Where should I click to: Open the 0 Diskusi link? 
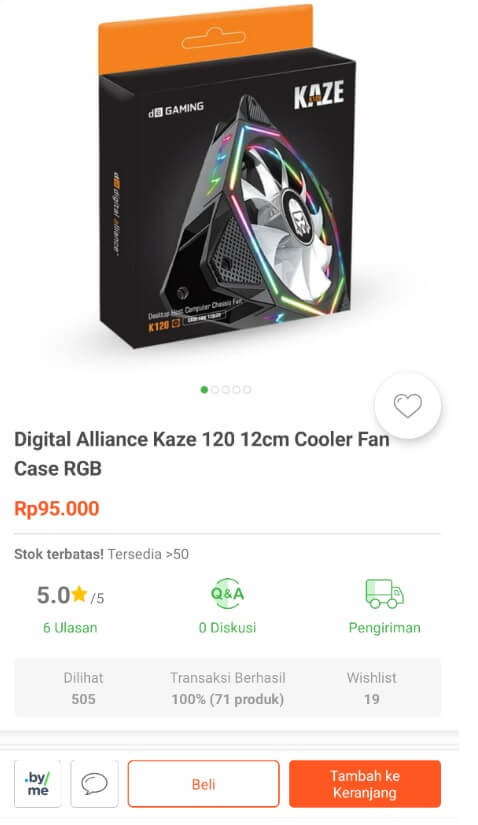coord(227,628)
